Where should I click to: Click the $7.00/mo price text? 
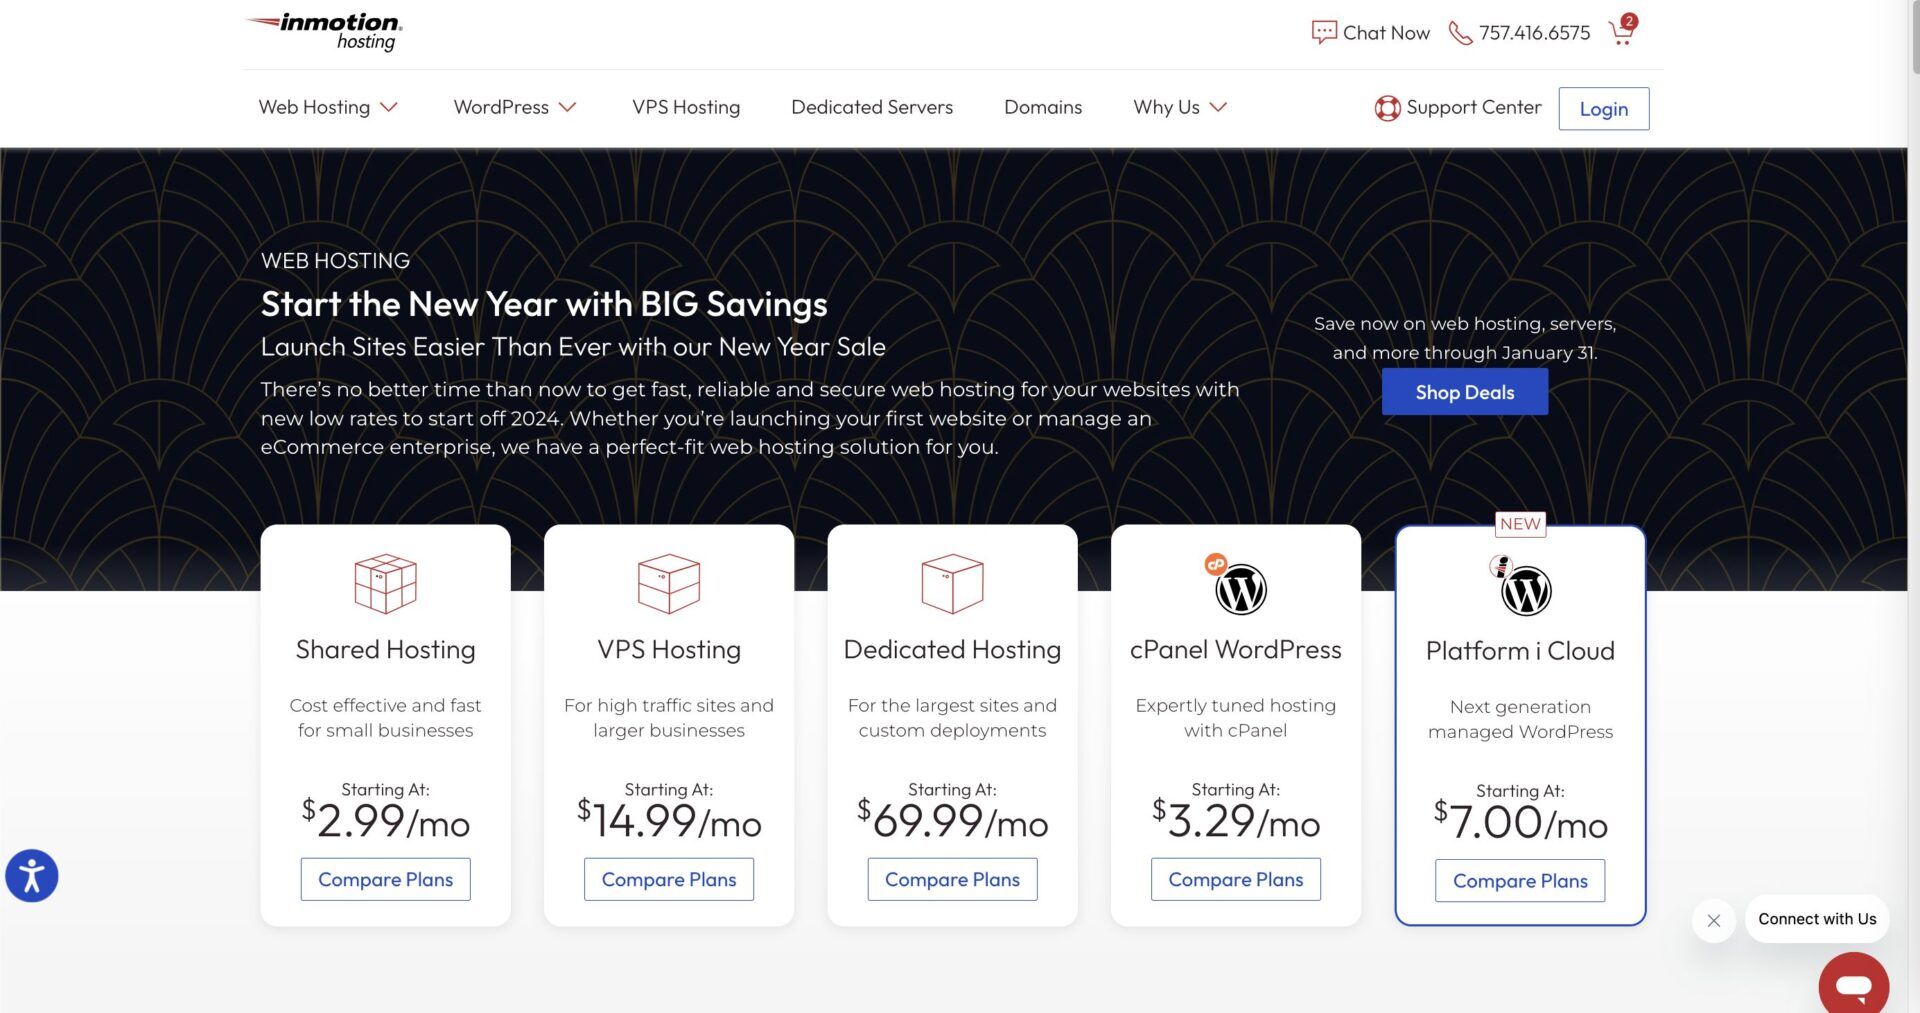pyautogui.click(x=1520, y=821)
